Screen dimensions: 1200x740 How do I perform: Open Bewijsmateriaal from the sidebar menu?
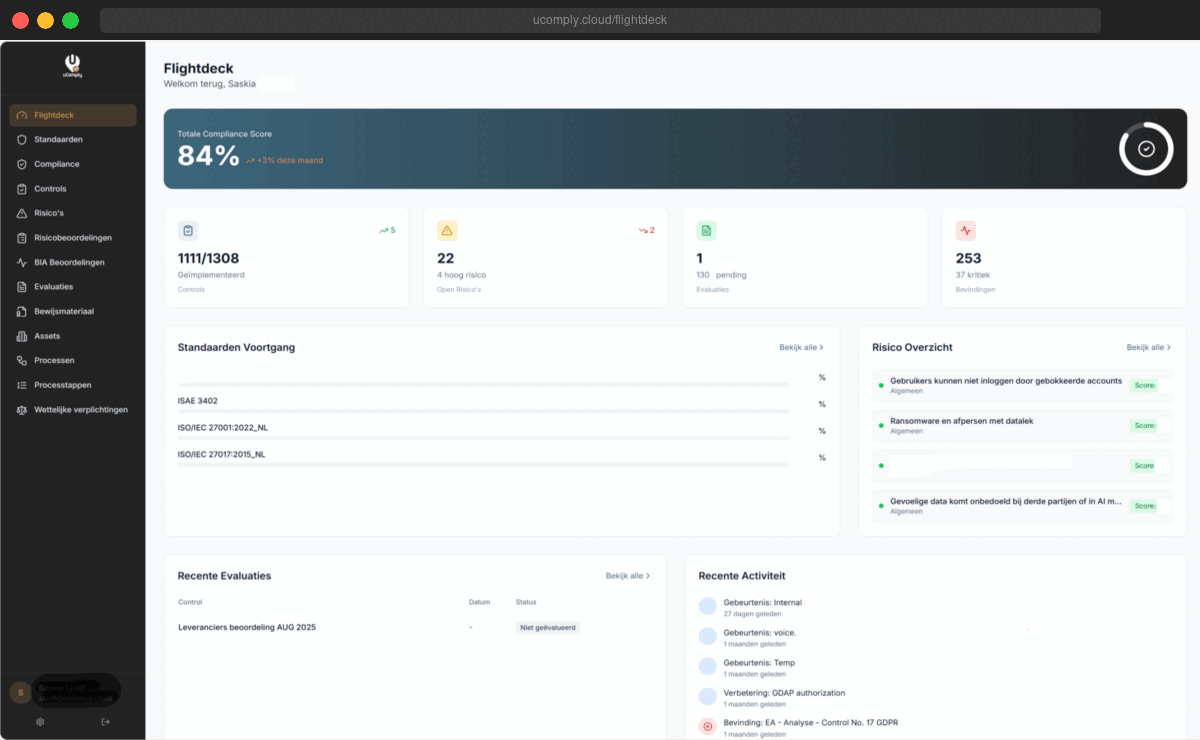point(63,311)
